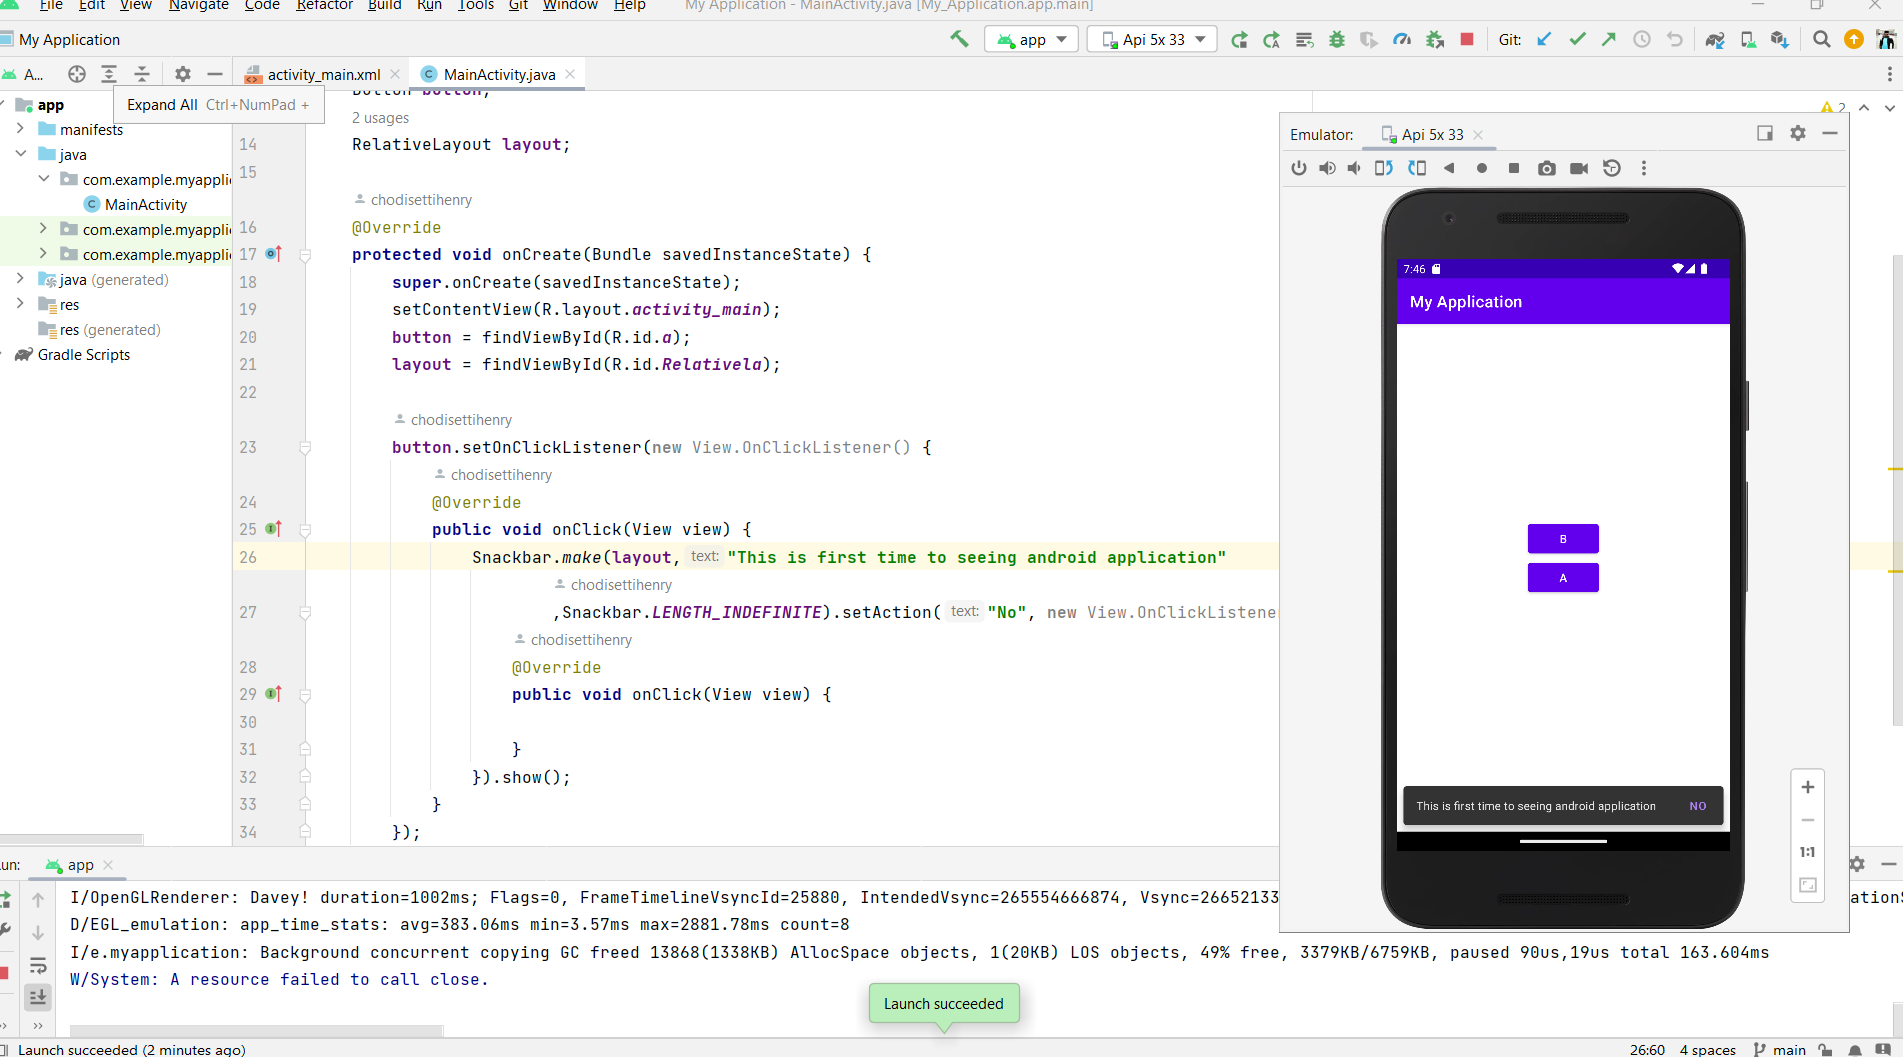Toggle soft-wrap in the Run console

coord(38,966)
